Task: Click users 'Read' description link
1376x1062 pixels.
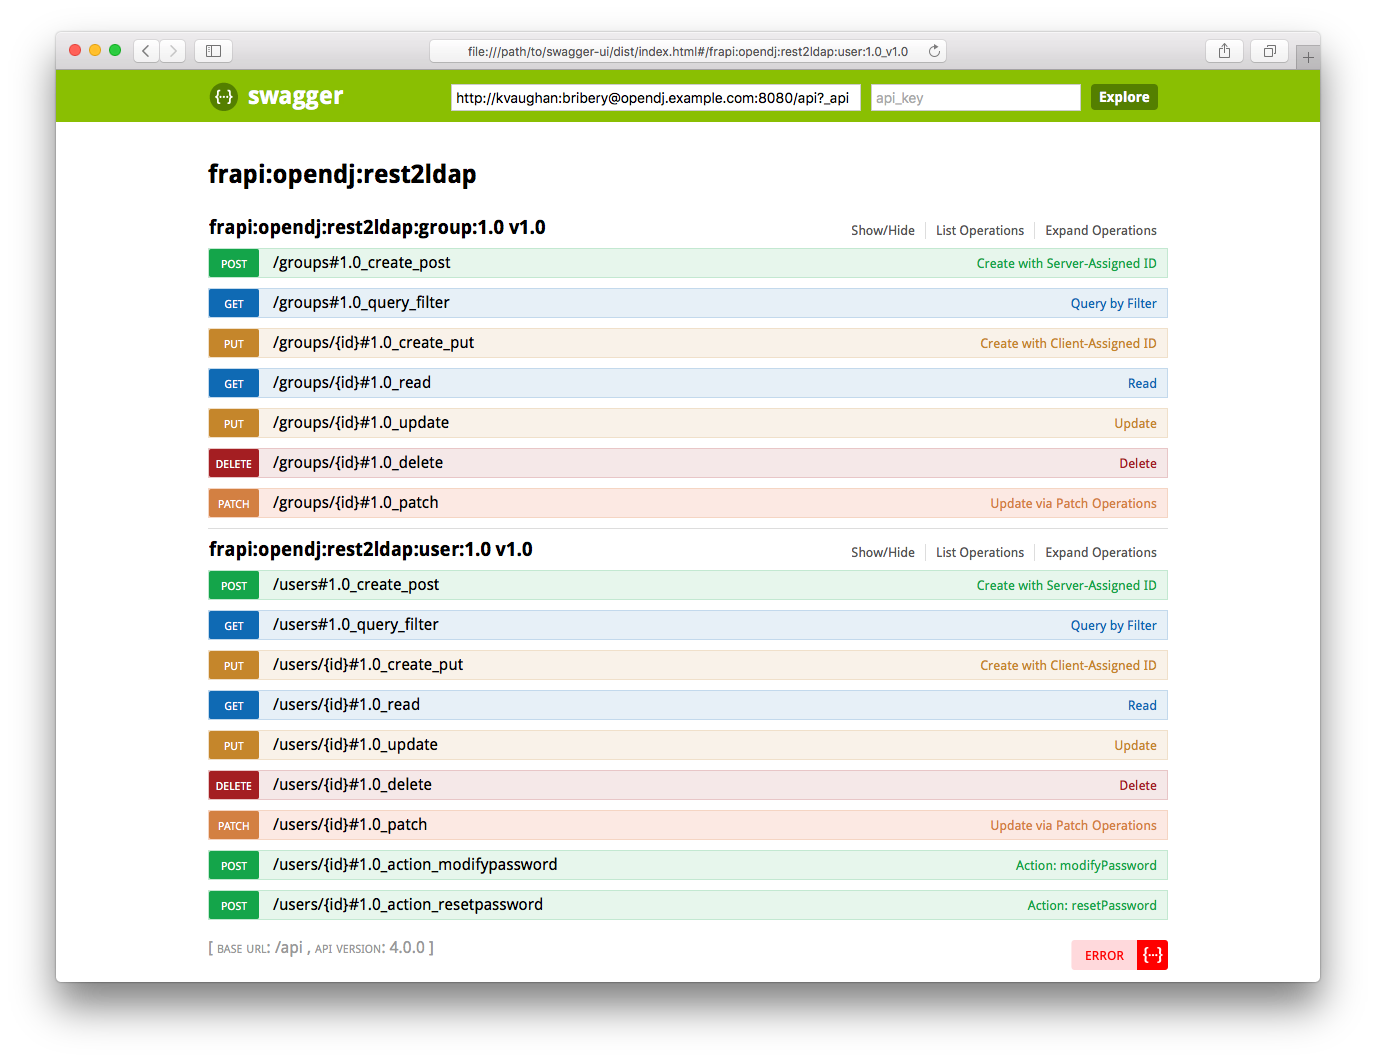Action: pos(1142,706)
